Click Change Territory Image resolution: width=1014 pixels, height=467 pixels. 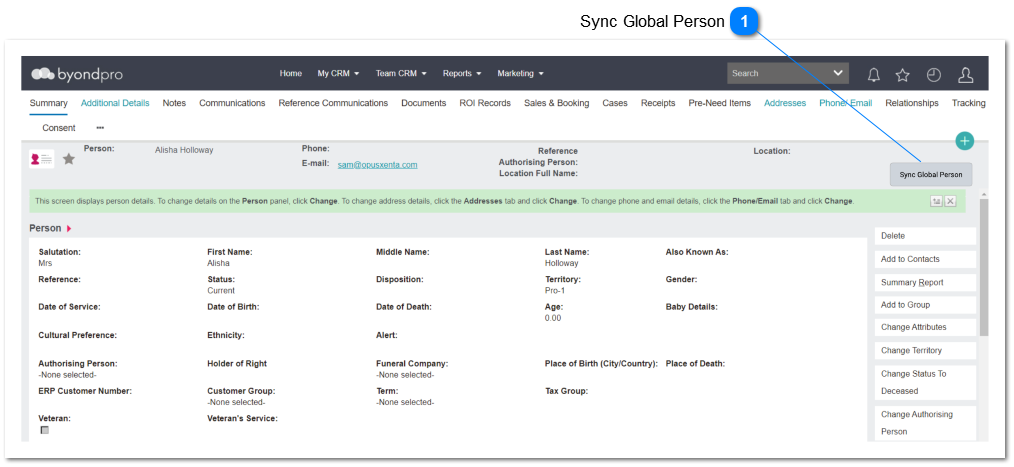pyautogui.click(x=925, y=351)
